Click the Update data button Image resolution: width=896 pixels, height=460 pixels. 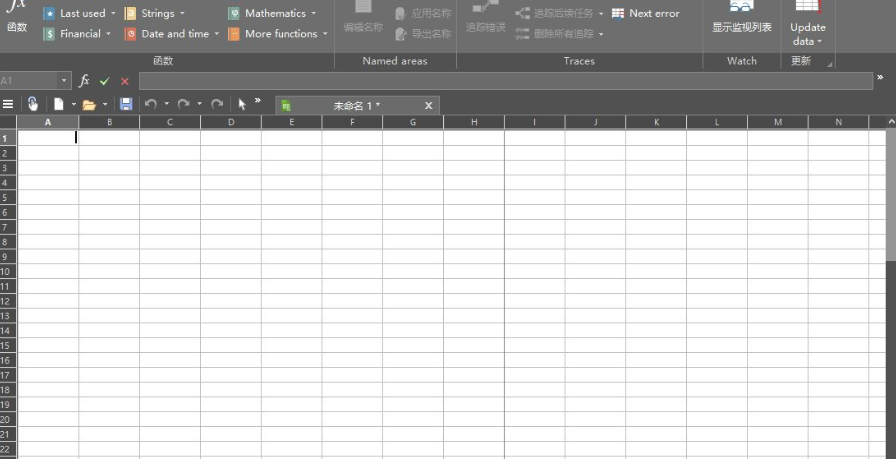coord(807,28)
